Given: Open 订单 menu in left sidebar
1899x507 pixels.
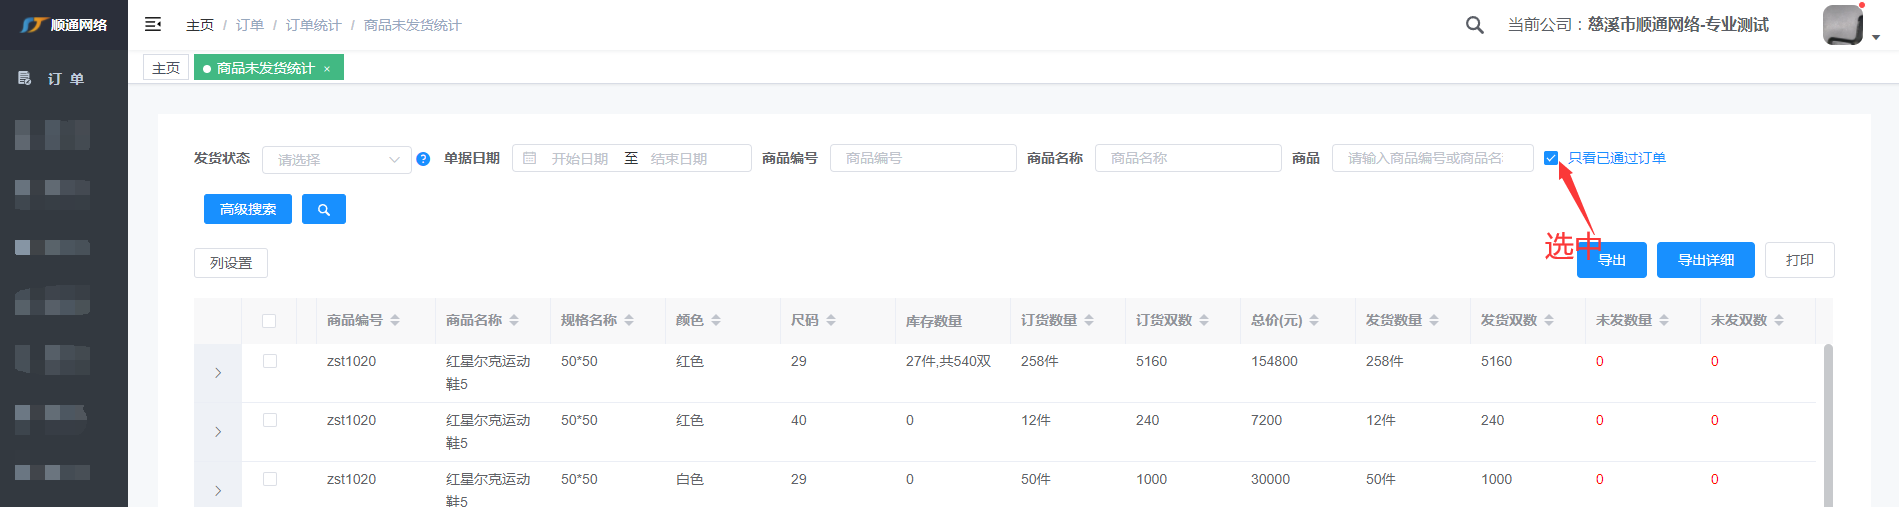Looking at the screenshot, I should pyautogui.click(x=65, y=78).
